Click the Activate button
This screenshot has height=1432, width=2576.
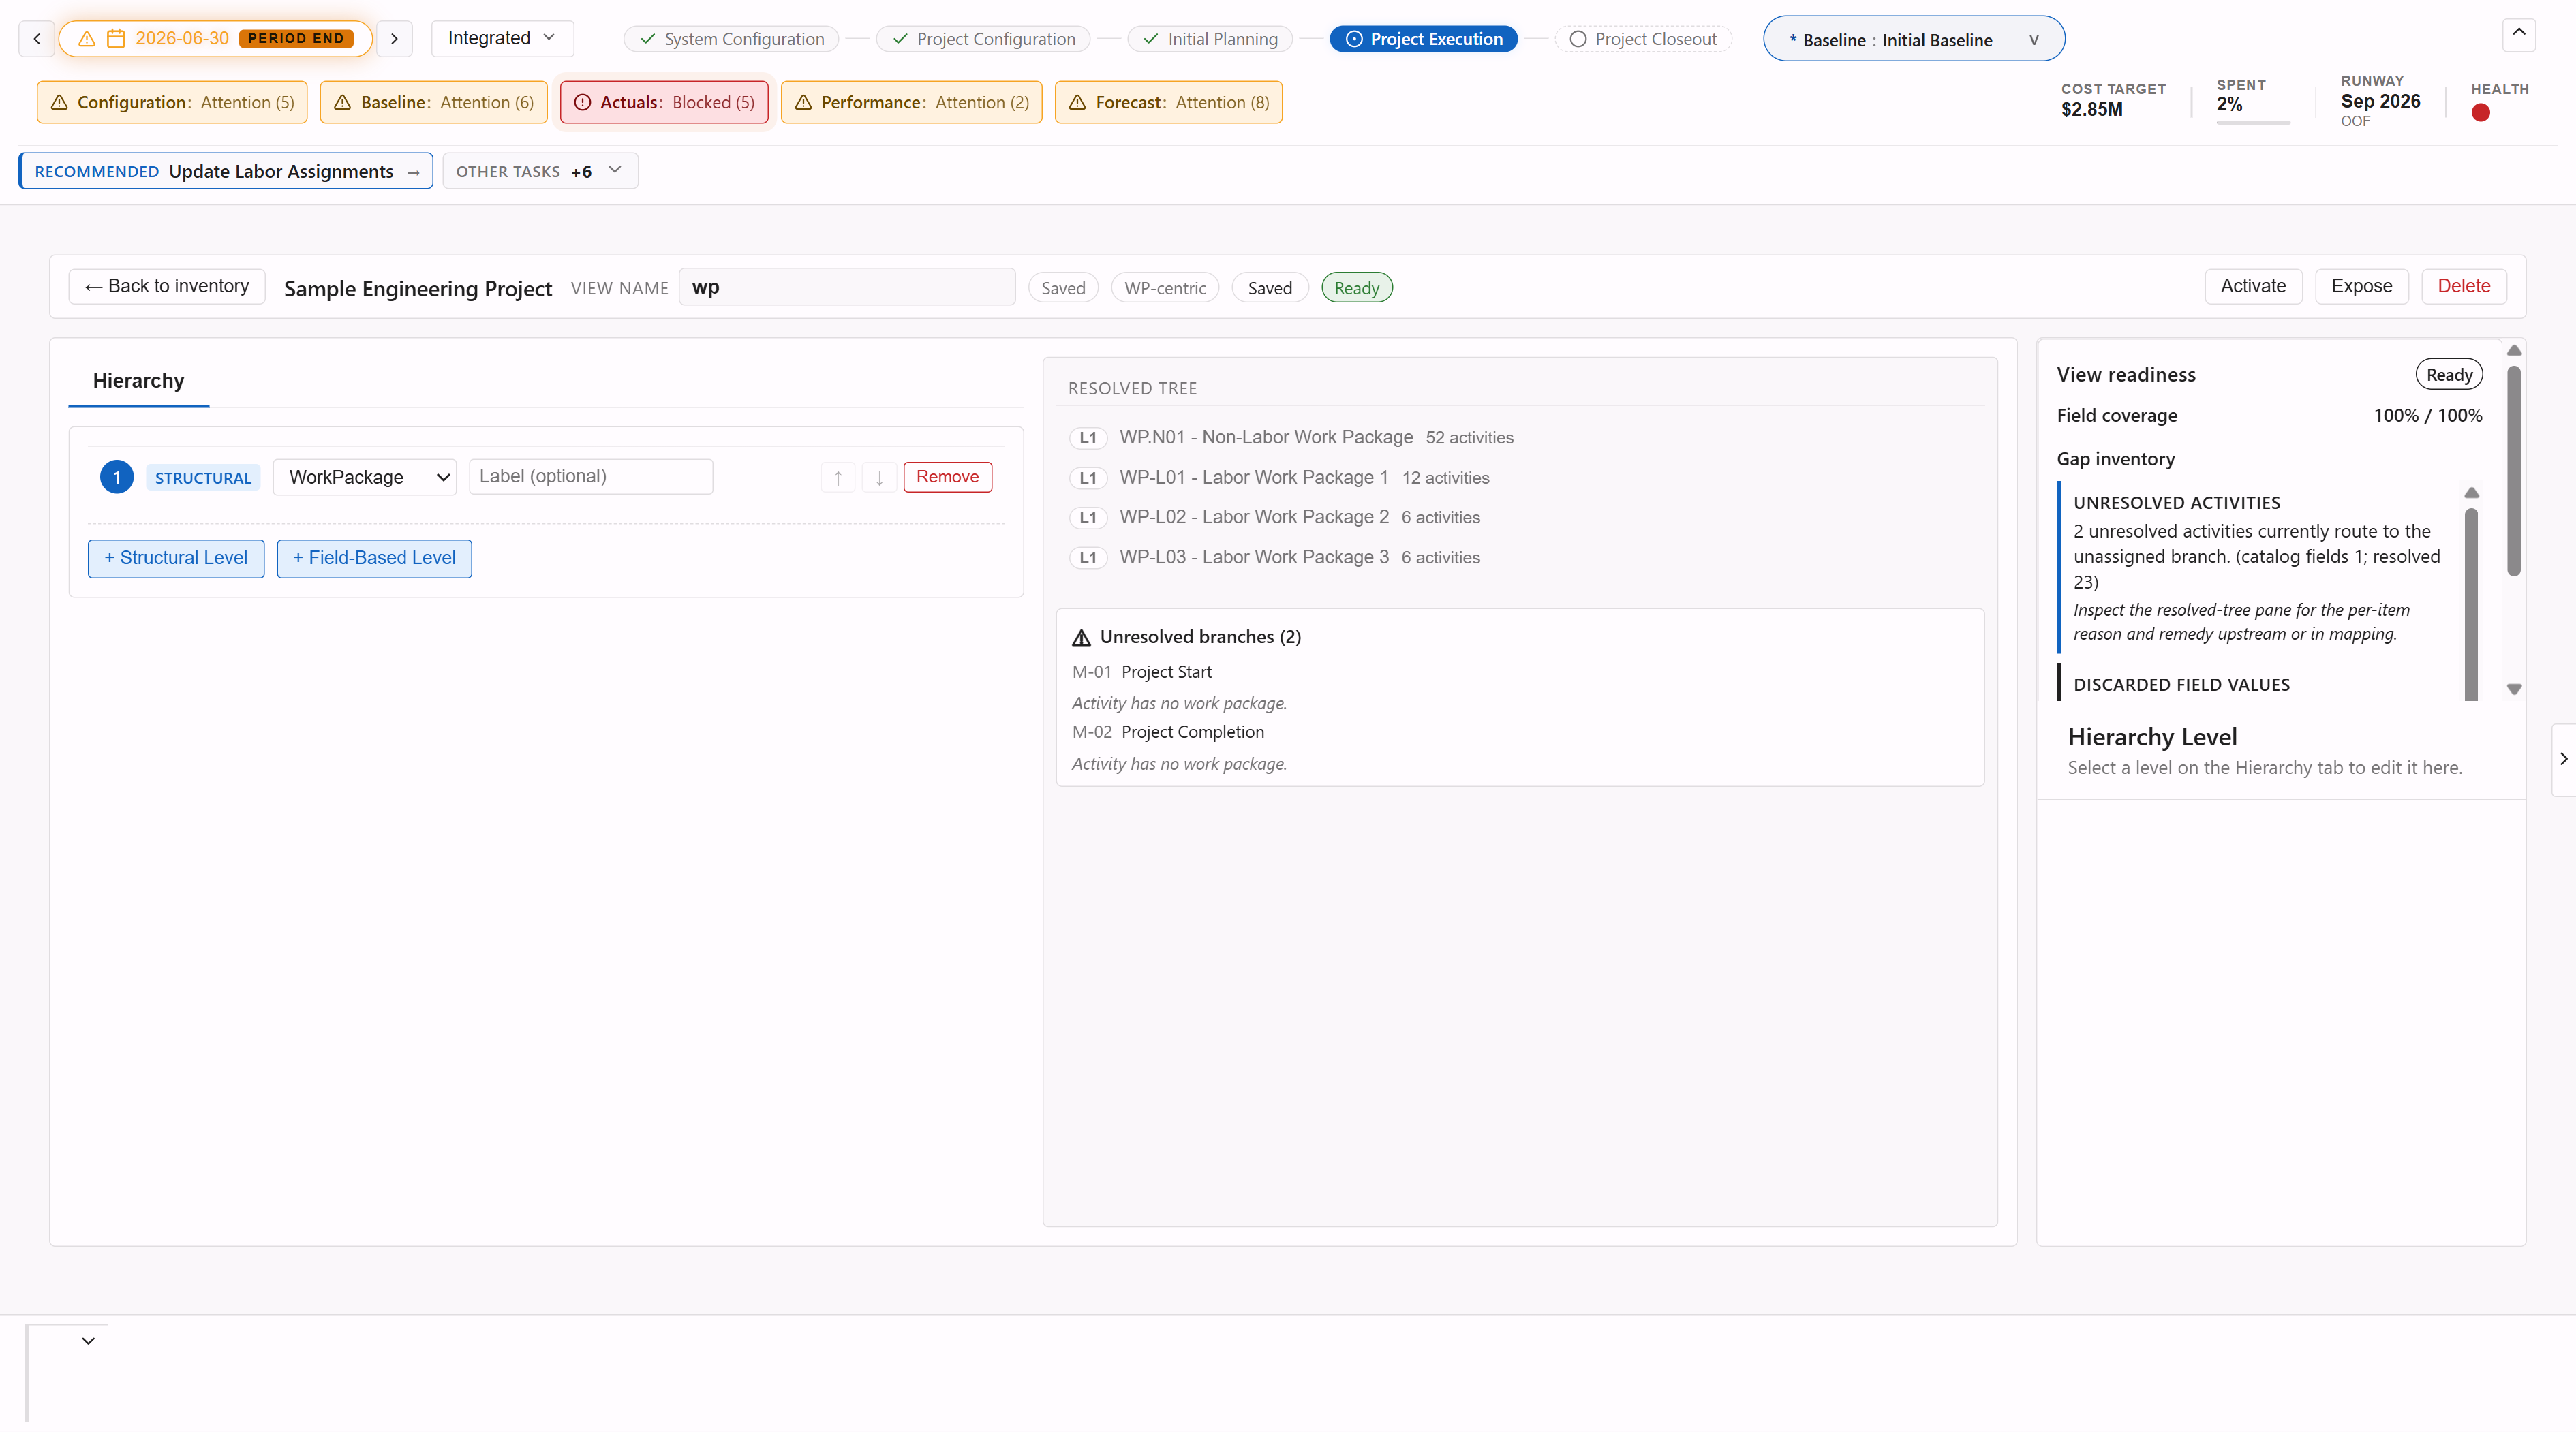(x=2253, y=286)
